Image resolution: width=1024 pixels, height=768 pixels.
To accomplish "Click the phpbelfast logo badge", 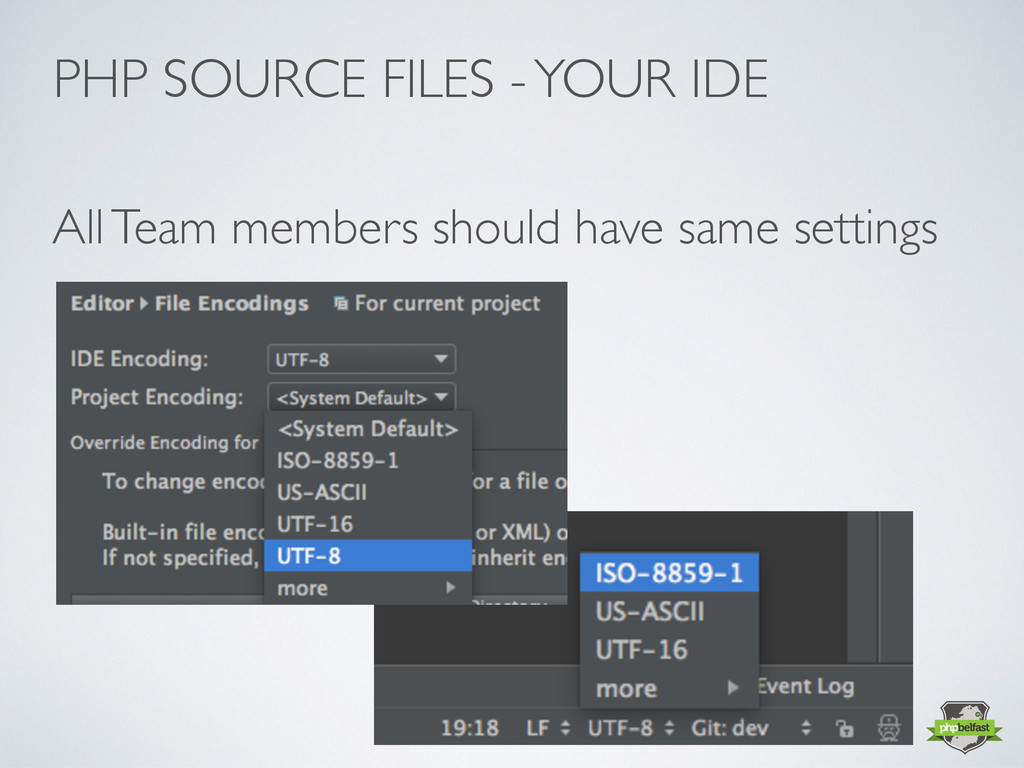I will click(x=964, y=728).
